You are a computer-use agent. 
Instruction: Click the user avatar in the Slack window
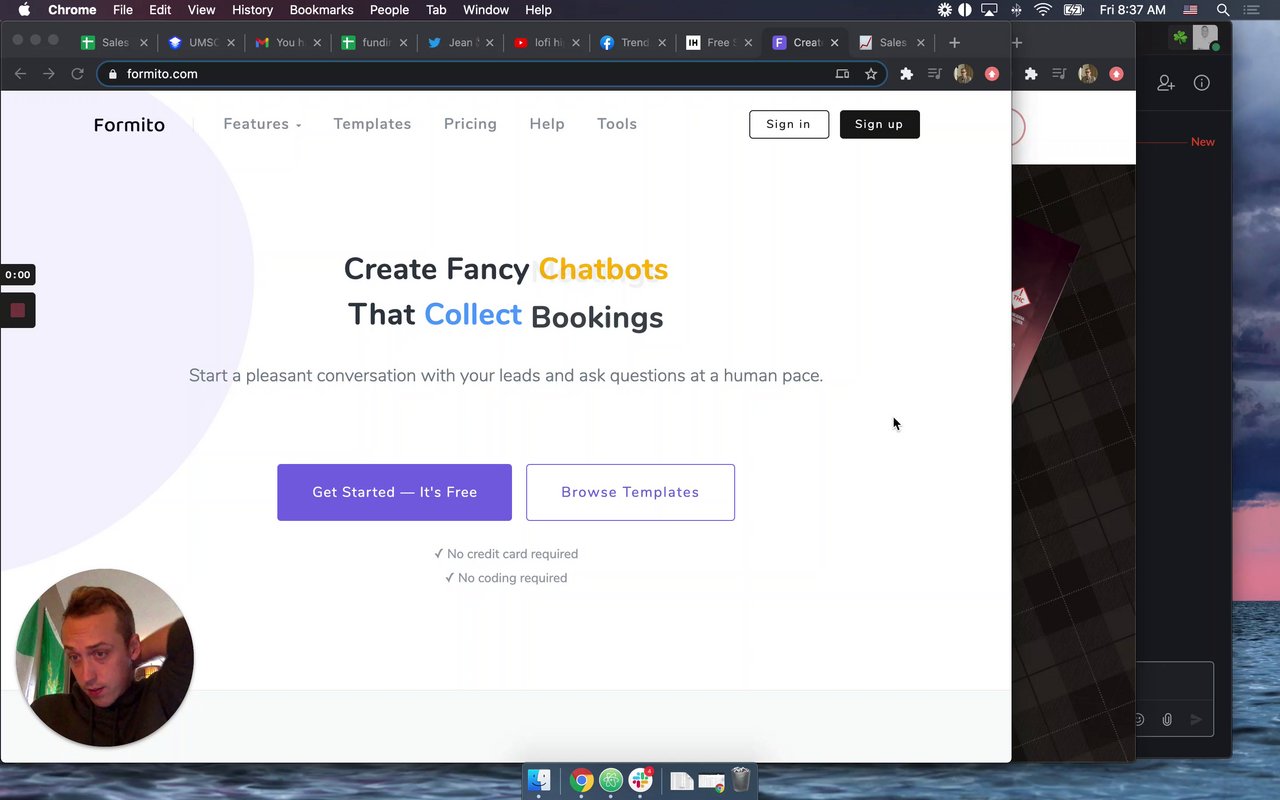(1206, 38)
